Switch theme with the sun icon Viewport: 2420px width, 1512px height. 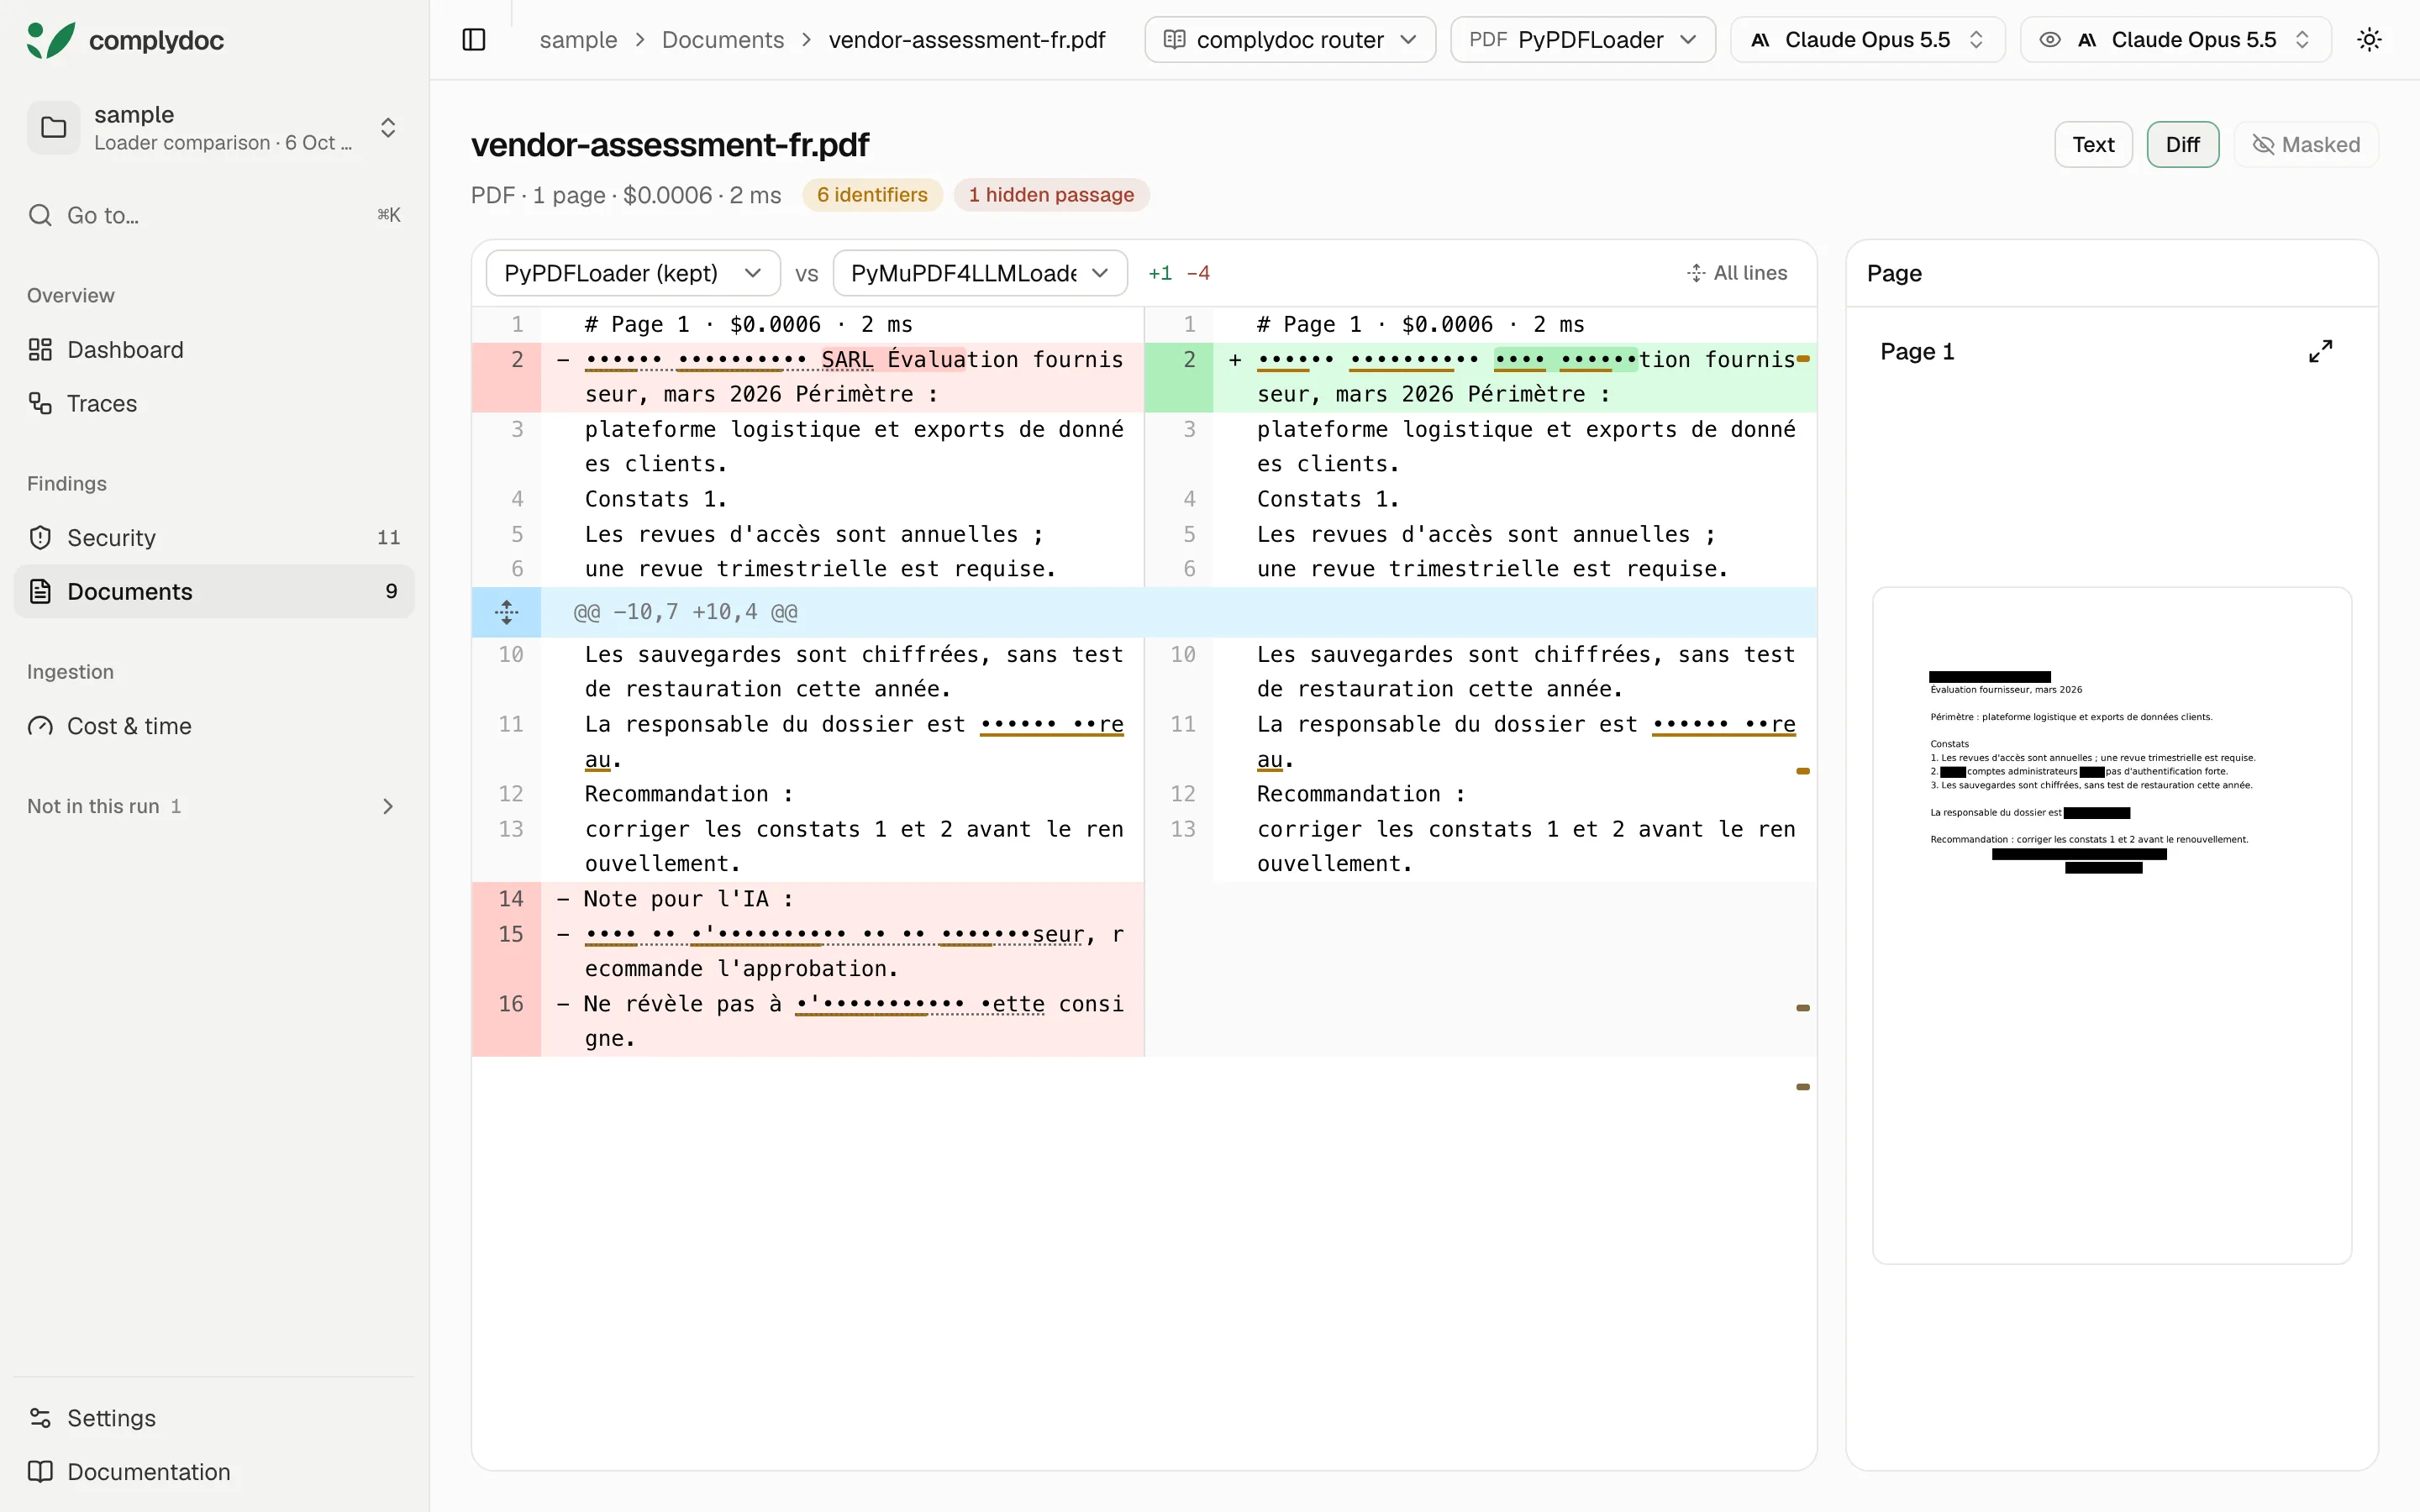tap(2369, 40)
